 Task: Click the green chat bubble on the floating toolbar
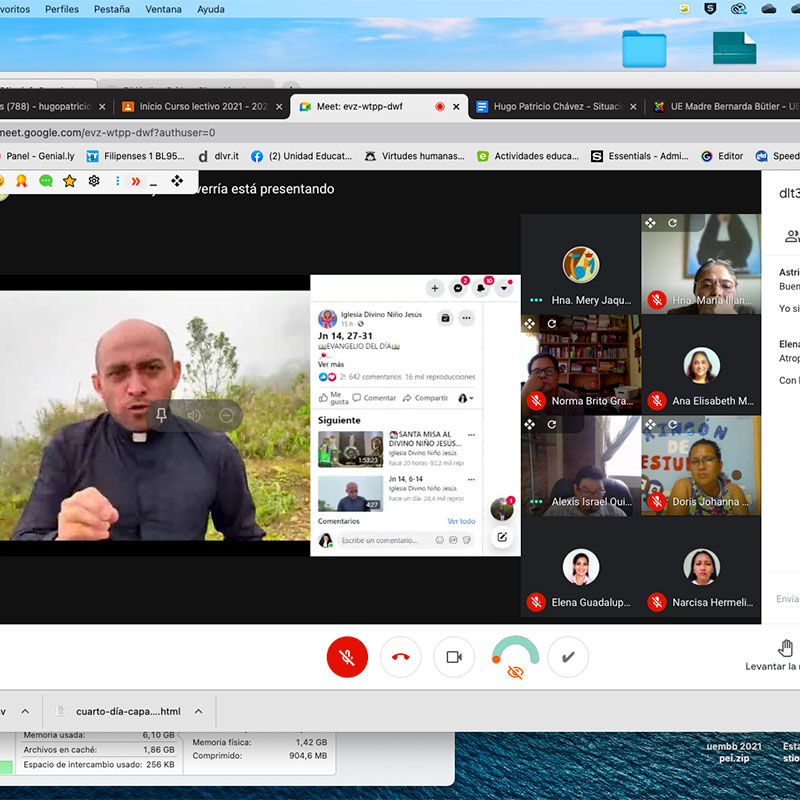46,181
